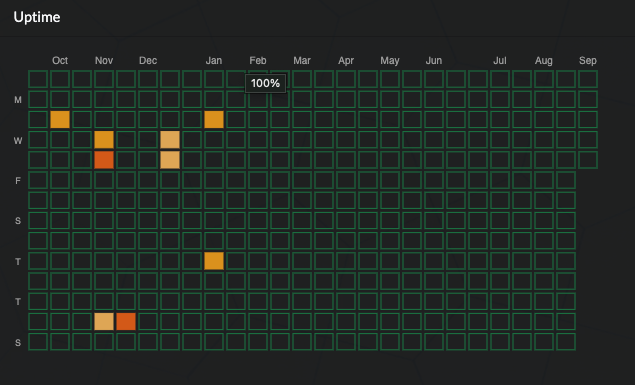Click the Jun month label
This screenshot has height=385, width=635.
(434, 61)
